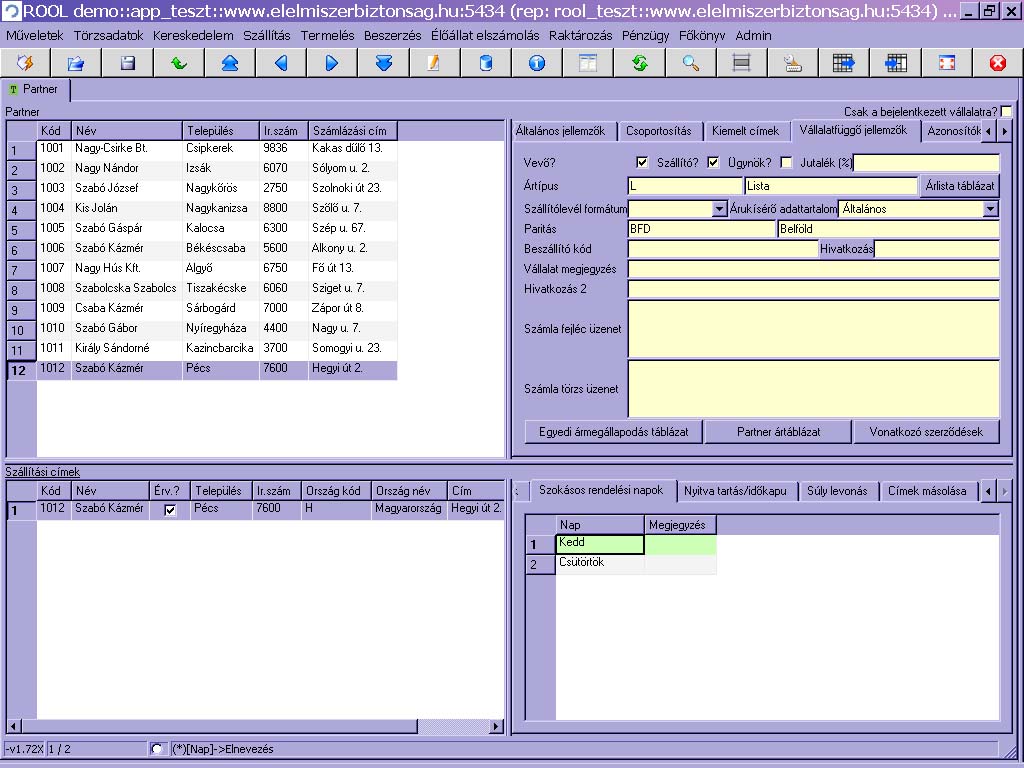Enable Csak a bejelentkezett vállalatra checkbox
This screenshot has width=1024, height=768.
tap(1006, 112)
